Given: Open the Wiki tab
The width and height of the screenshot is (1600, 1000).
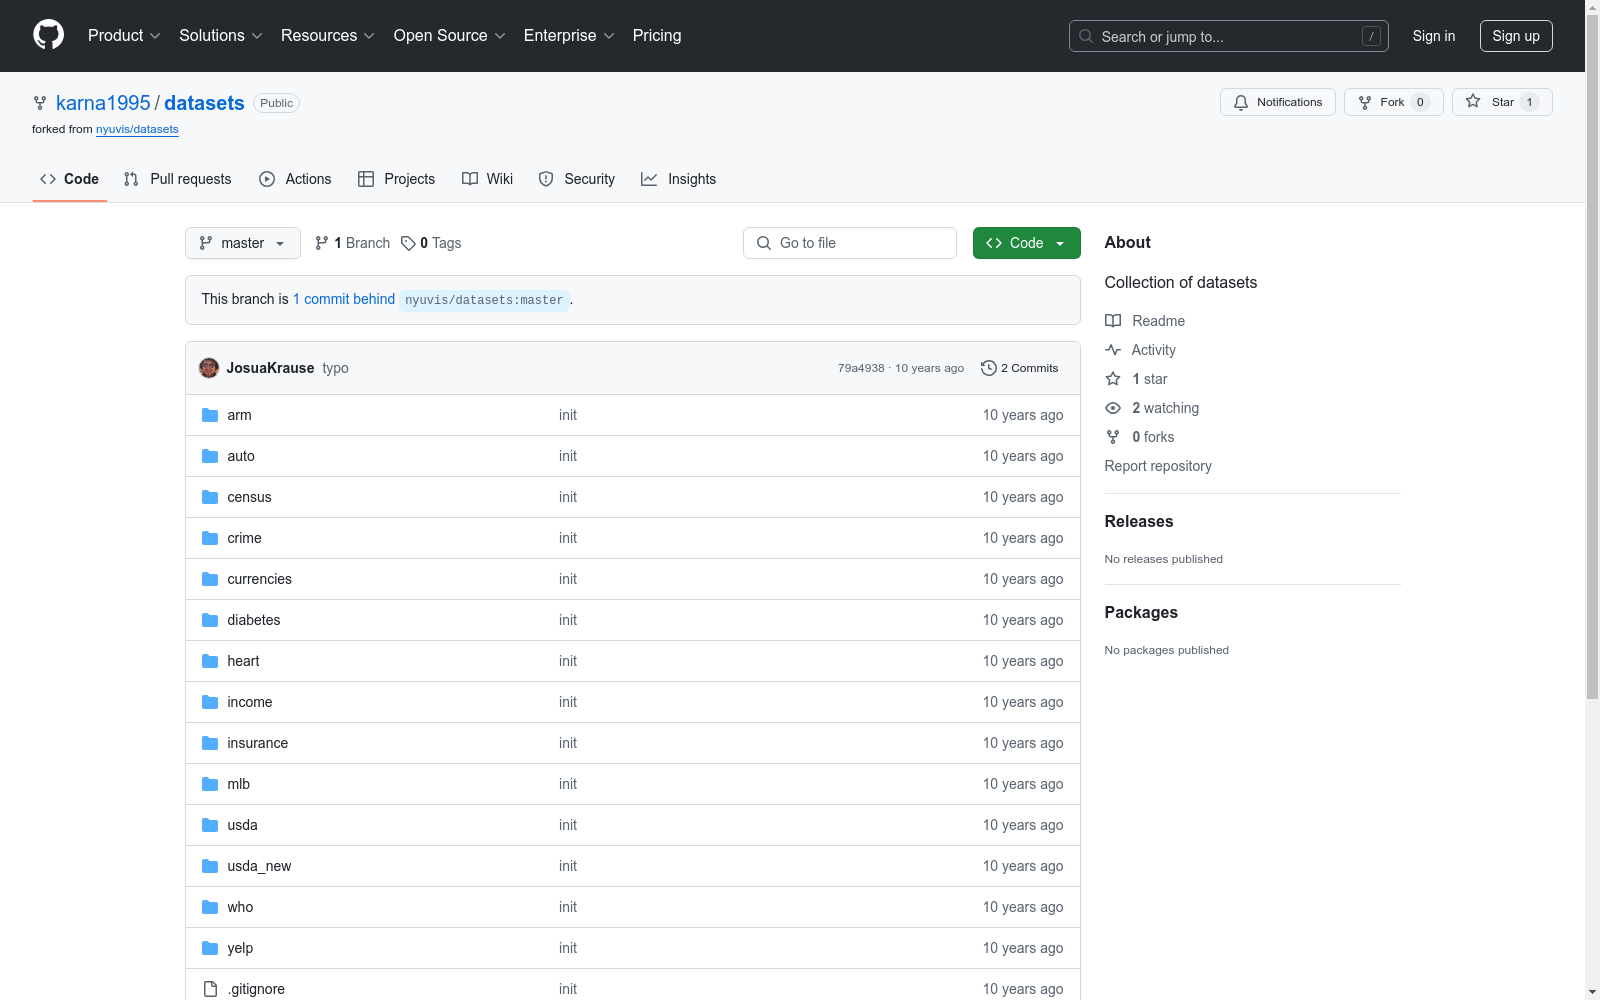Looking at the screenshot, I should pyautogui.click(x=487, y=179).
